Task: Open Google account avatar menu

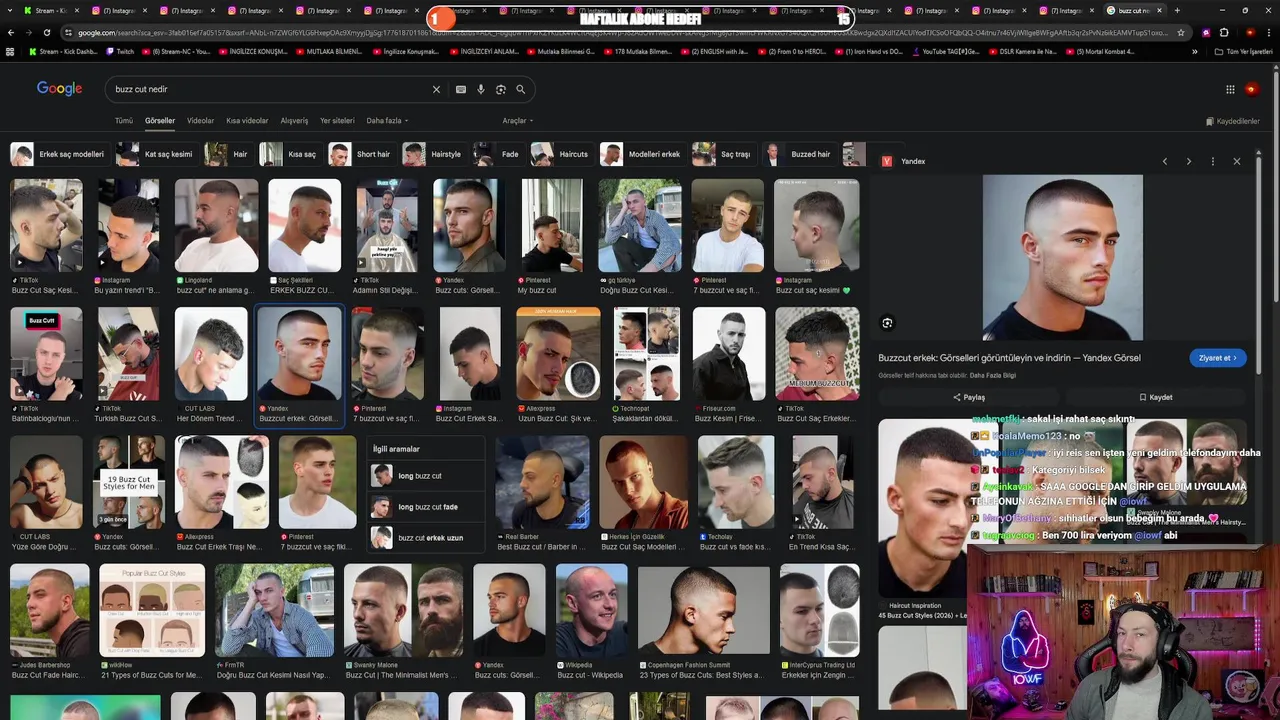Action: click(x=1251, y=89)
